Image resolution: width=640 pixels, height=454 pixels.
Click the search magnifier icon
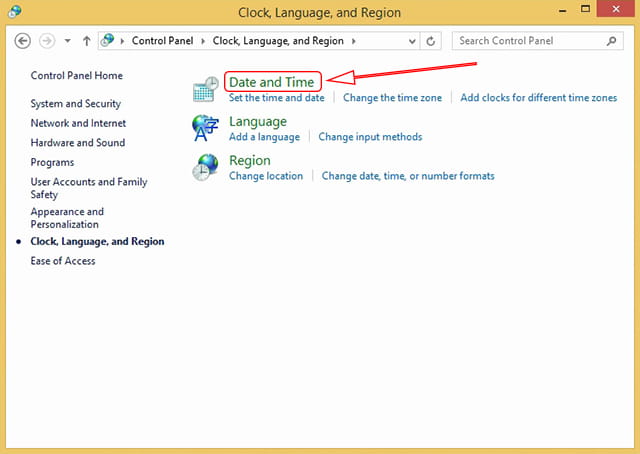click(x=611, y=41)
